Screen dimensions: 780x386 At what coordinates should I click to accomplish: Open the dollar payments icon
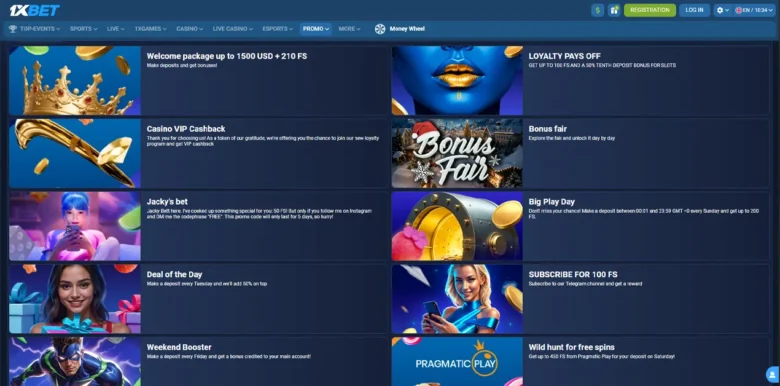(597, 10)
